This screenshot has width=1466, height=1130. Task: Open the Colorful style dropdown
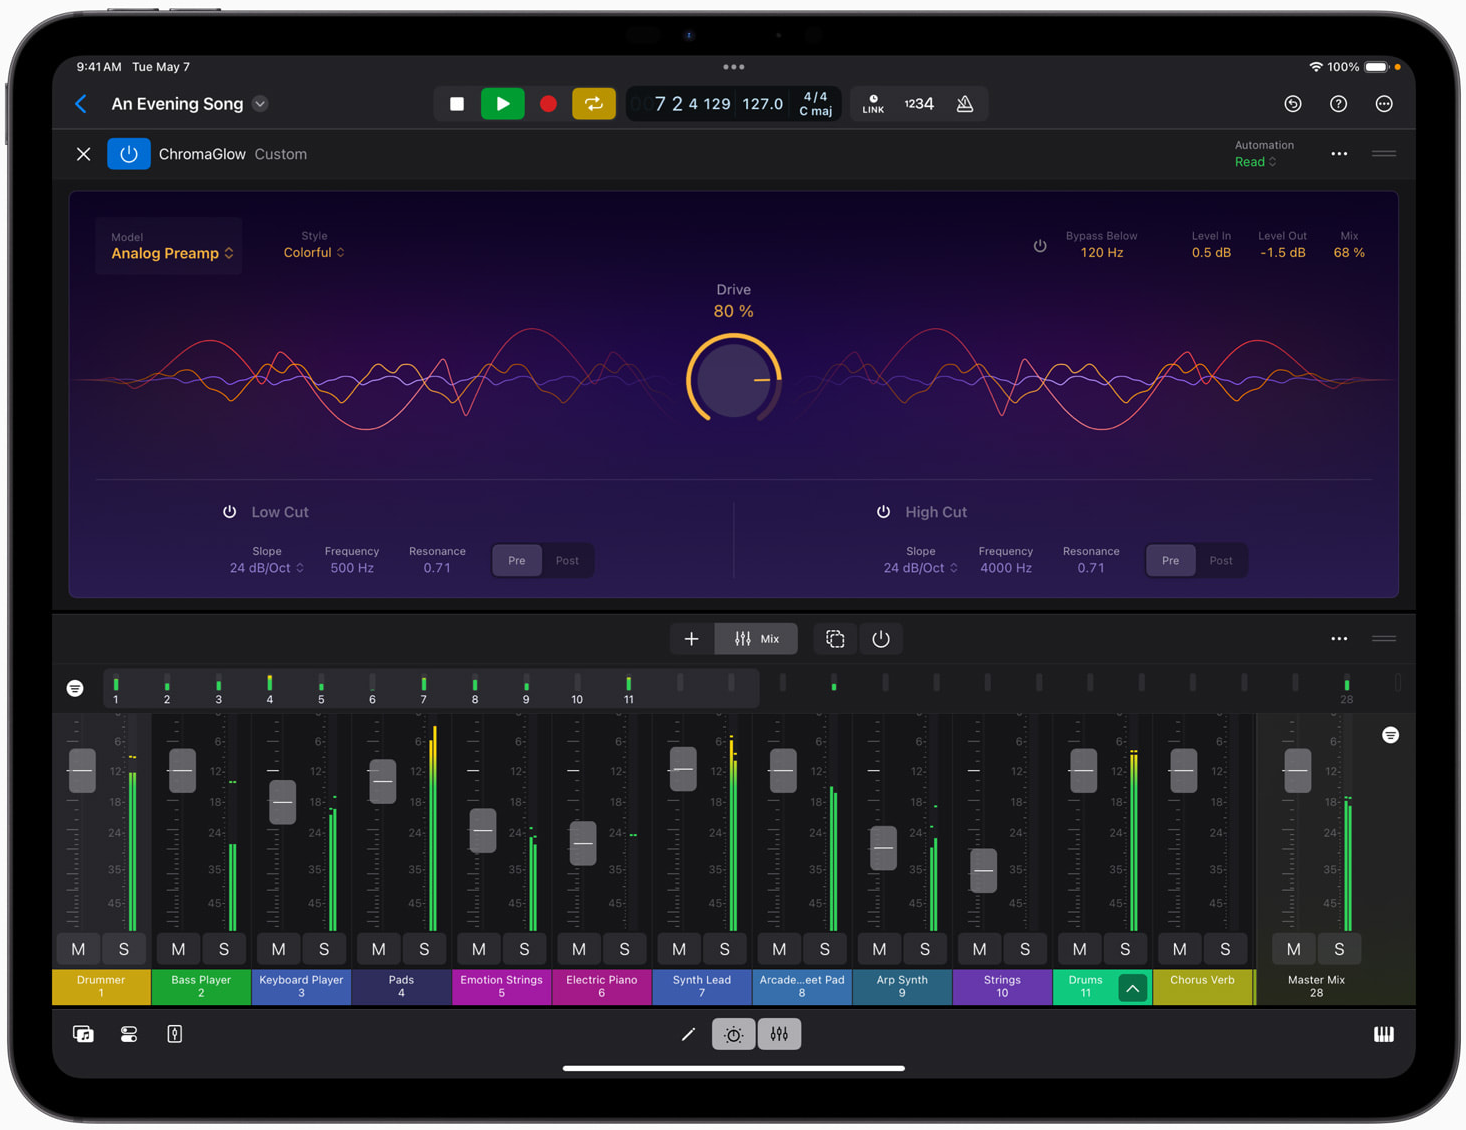click(x=314, y=253)
